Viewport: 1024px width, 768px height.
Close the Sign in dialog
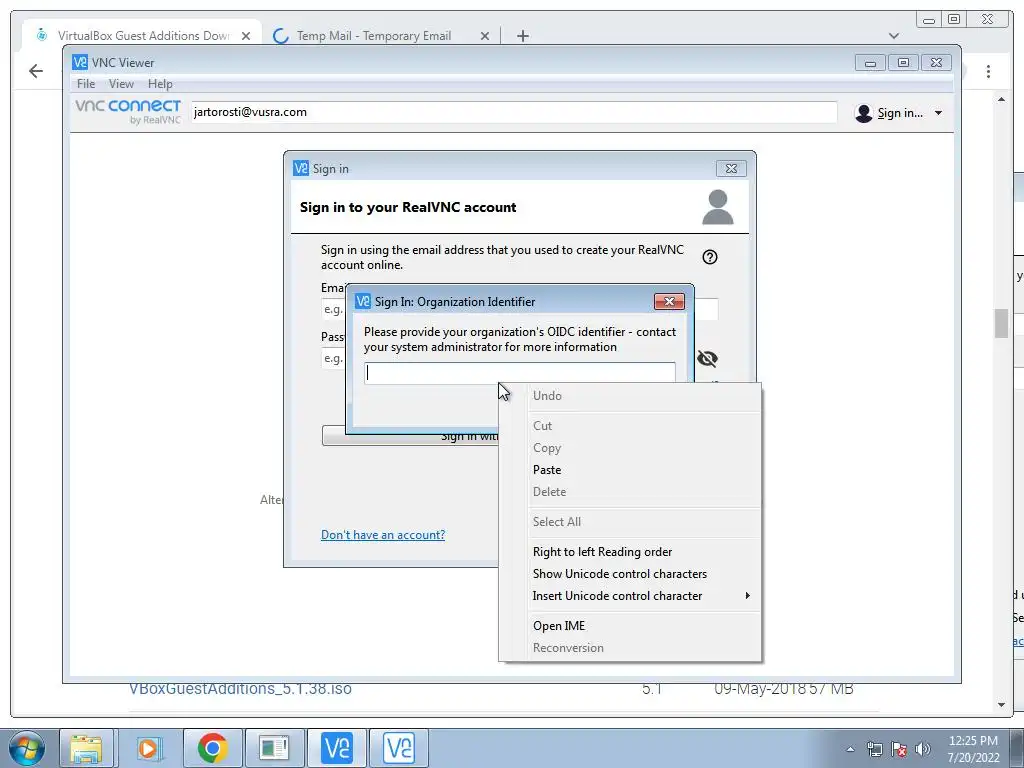coord(731,168)
